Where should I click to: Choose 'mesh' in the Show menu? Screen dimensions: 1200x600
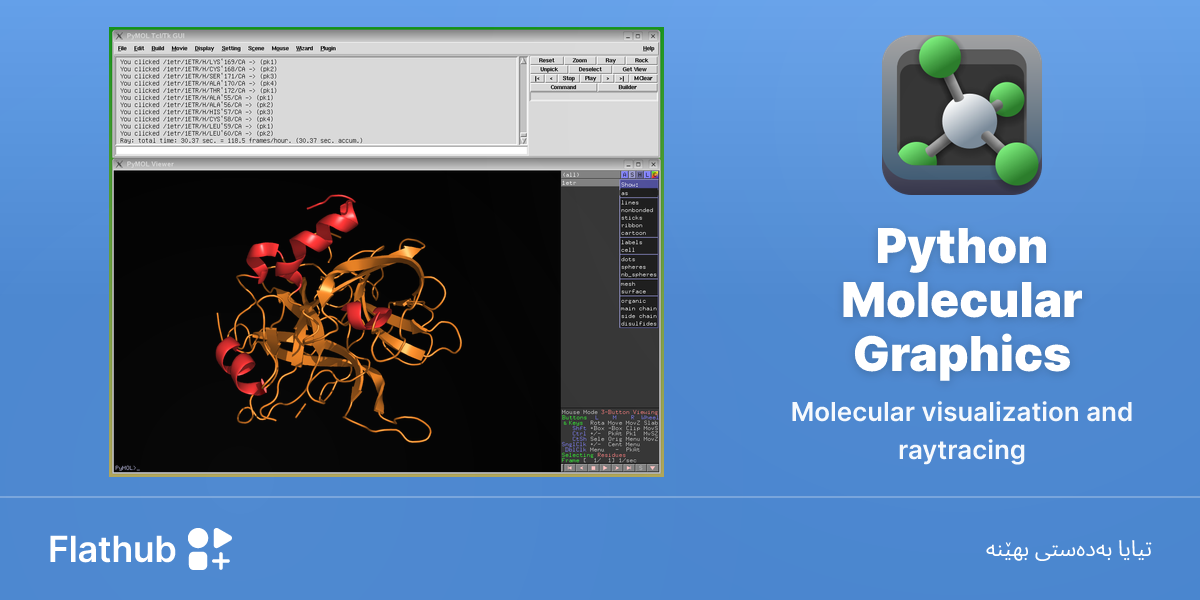pyautogui.click(x=639, y=284)
